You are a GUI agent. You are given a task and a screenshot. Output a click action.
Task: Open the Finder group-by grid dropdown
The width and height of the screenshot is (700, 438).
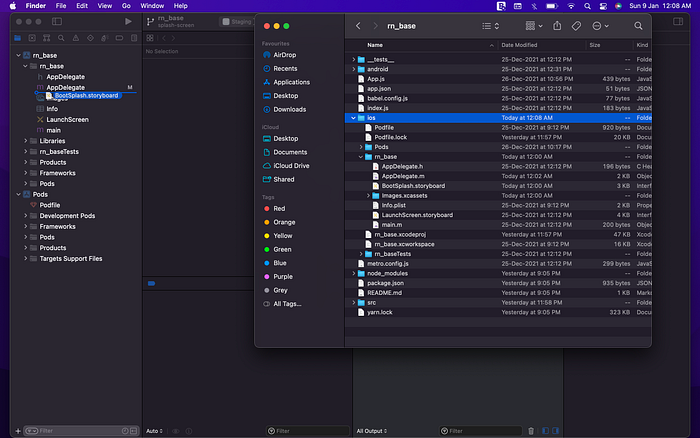[x=533, y=26]
